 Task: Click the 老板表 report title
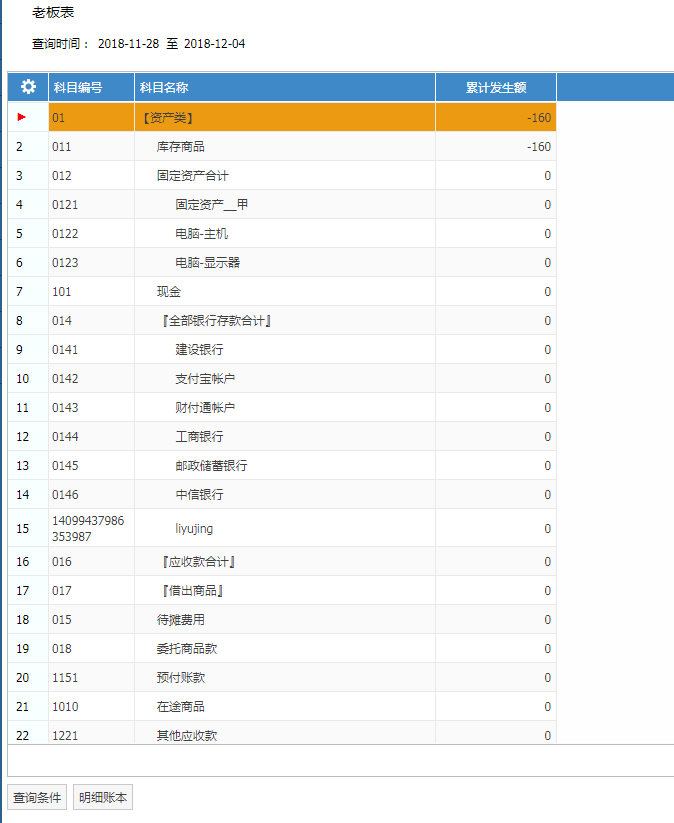pos(53,12)
